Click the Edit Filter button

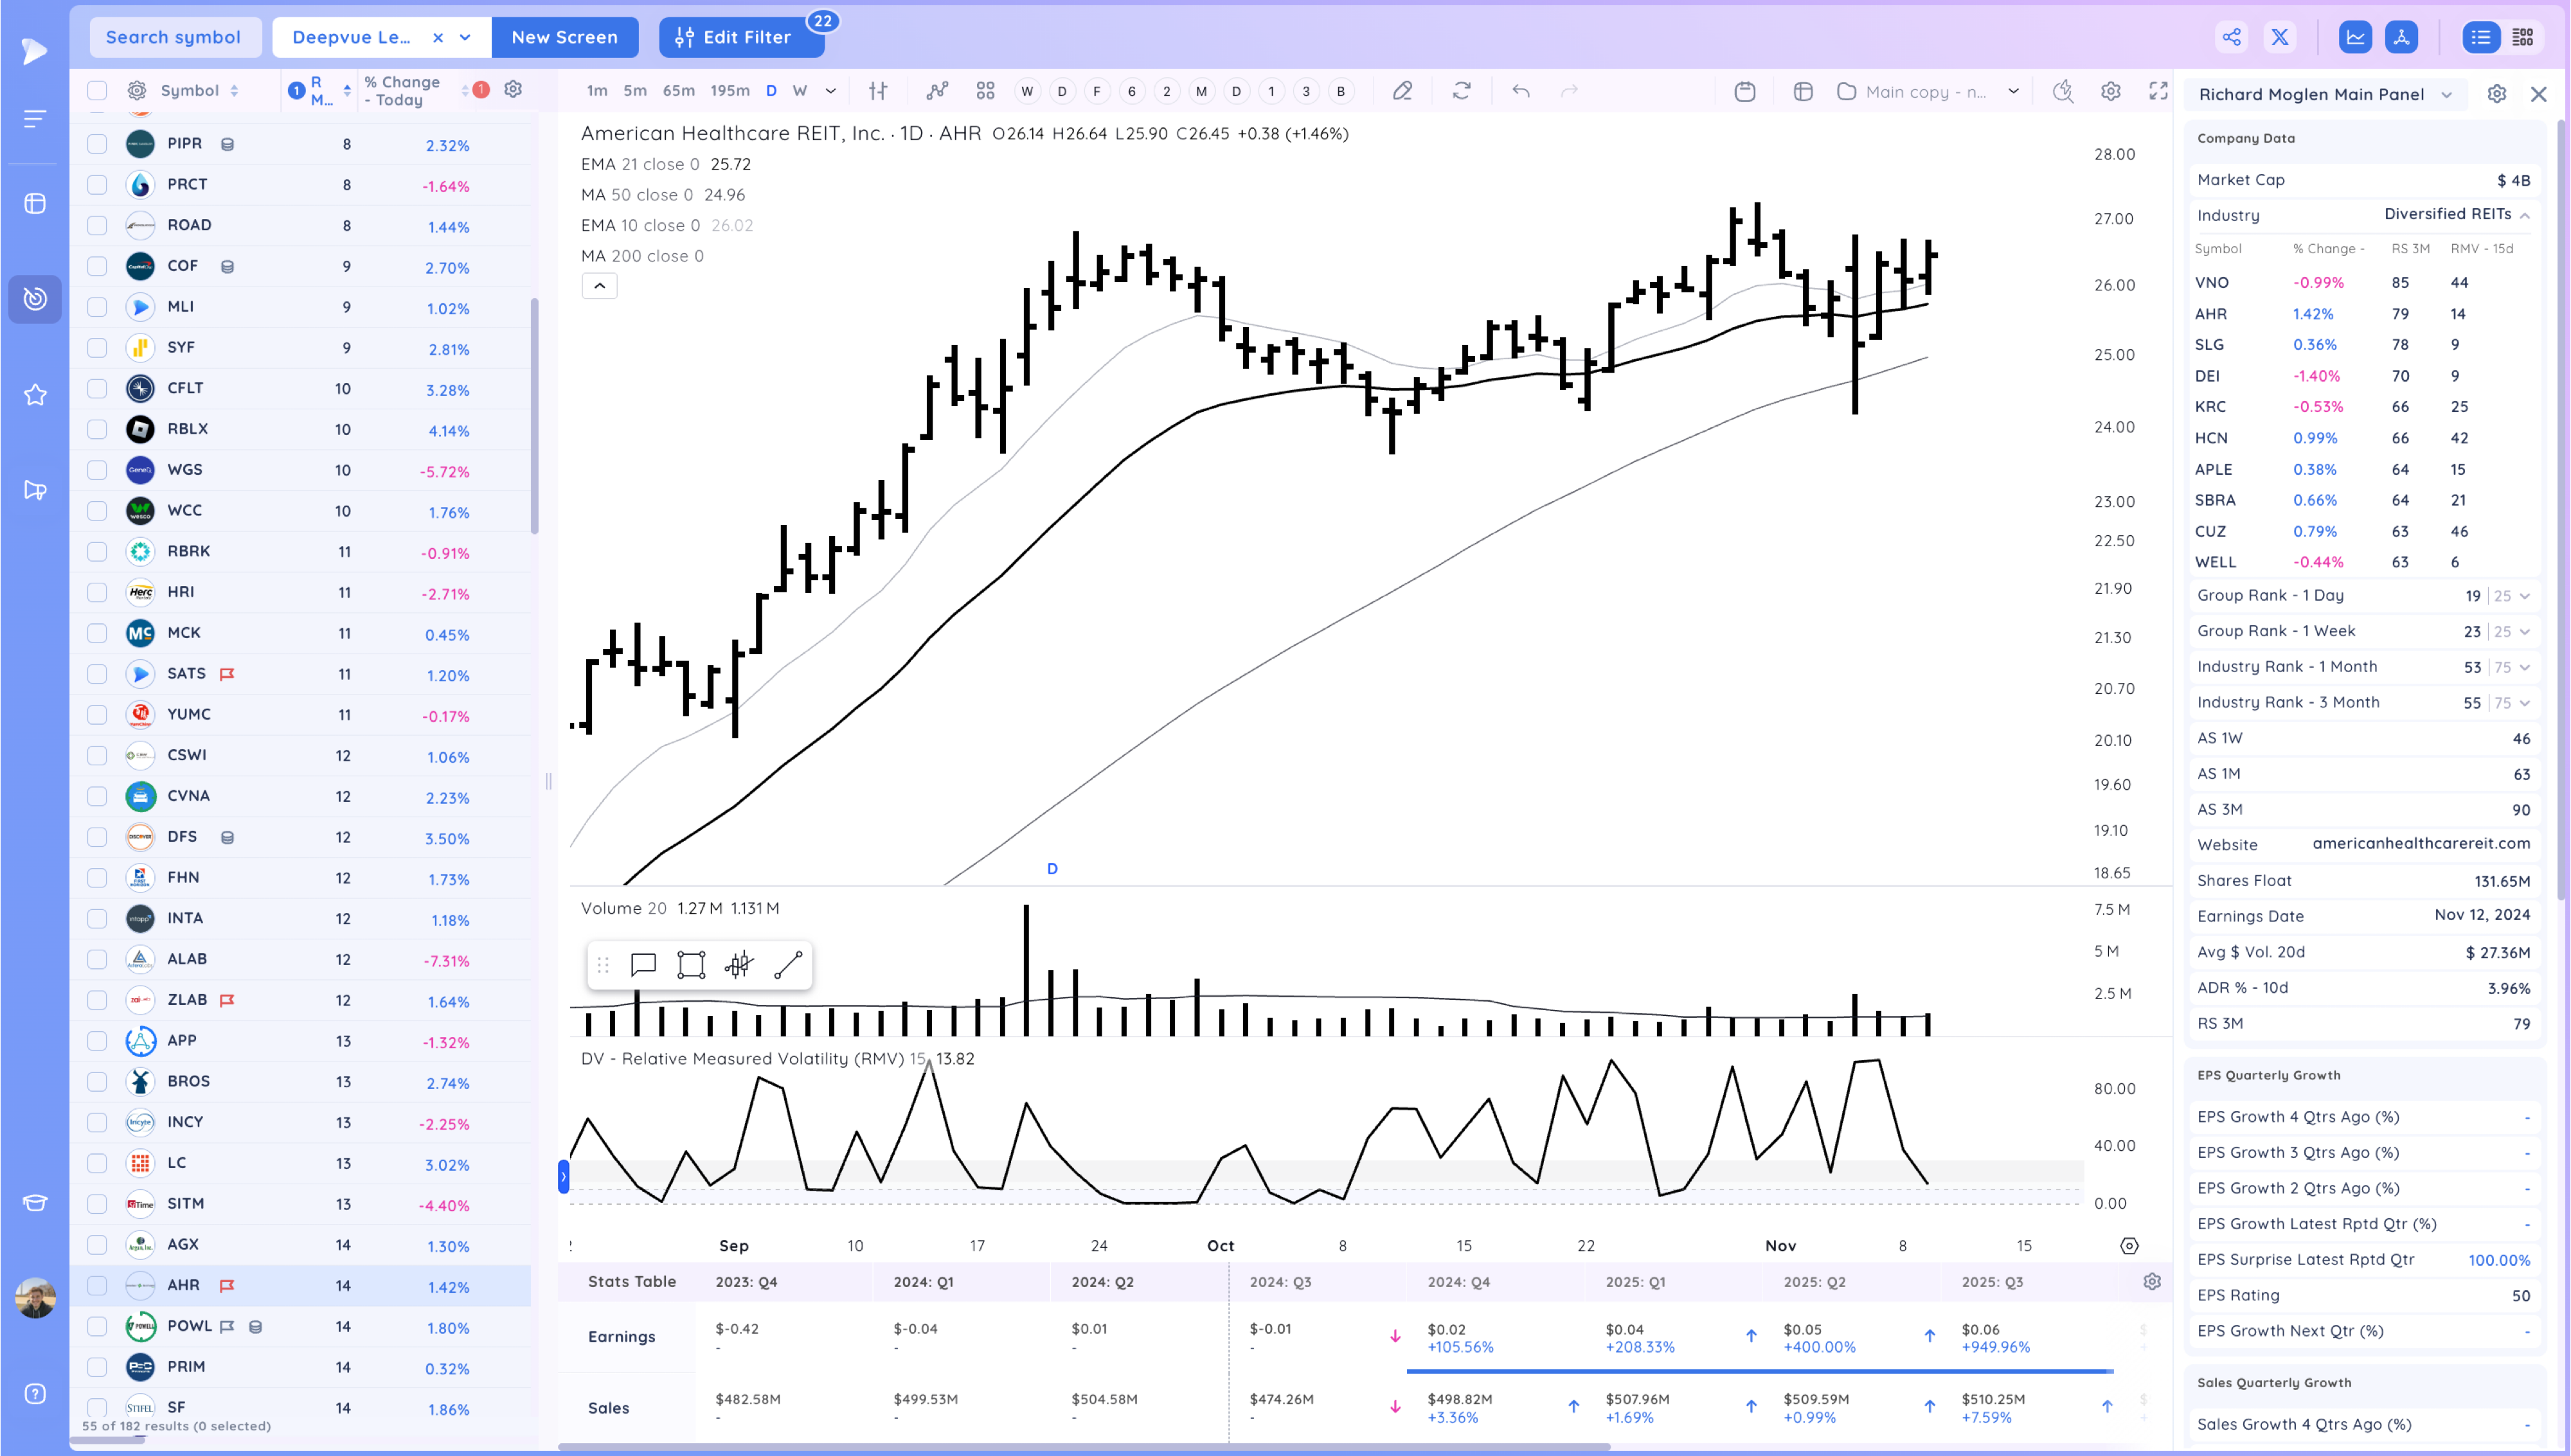741,38
